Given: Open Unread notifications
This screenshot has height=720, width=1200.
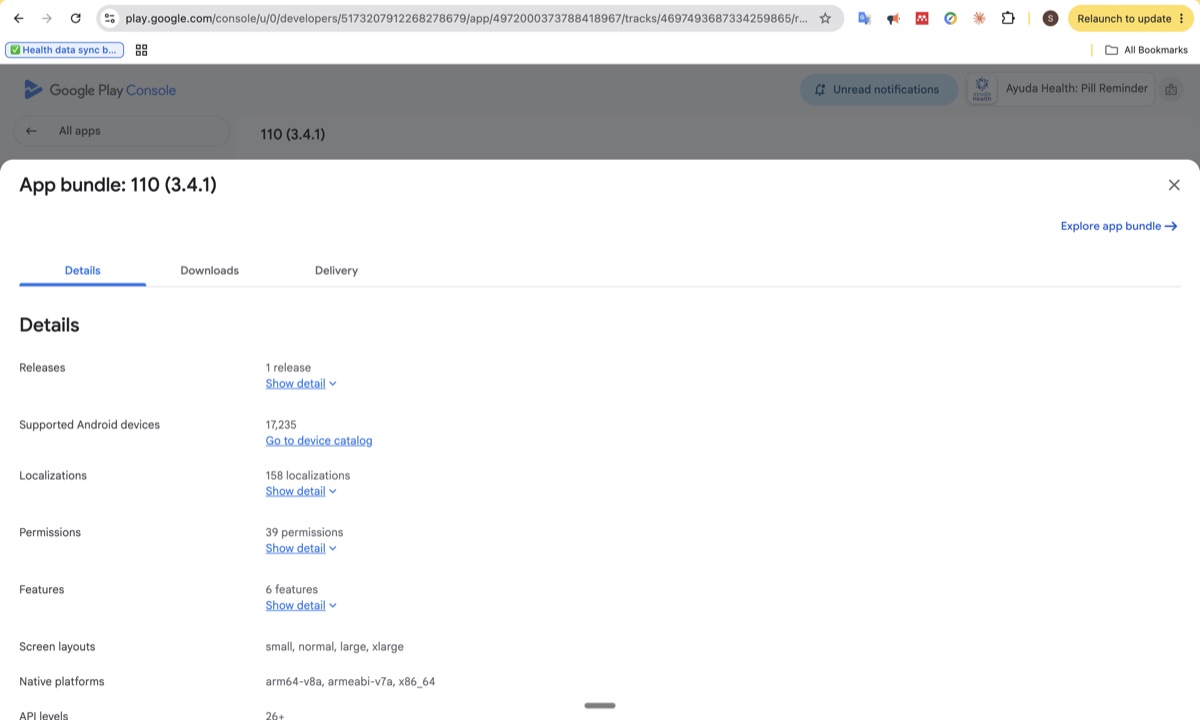Looking at the screenshot, I should click(879, 89).
